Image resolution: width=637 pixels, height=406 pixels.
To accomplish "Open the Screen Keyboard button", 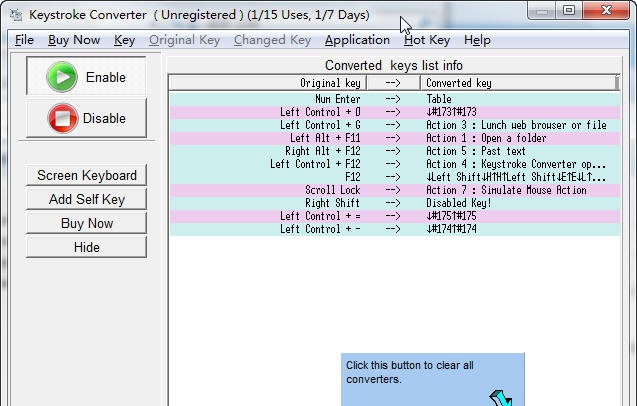I will coord(87,175).
